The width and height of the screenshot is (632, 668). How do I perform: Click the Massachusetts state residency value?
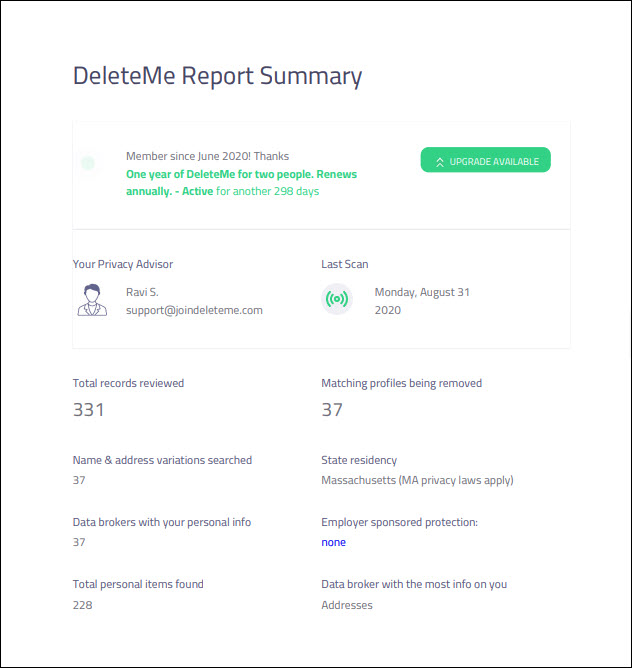pos(417,480)
